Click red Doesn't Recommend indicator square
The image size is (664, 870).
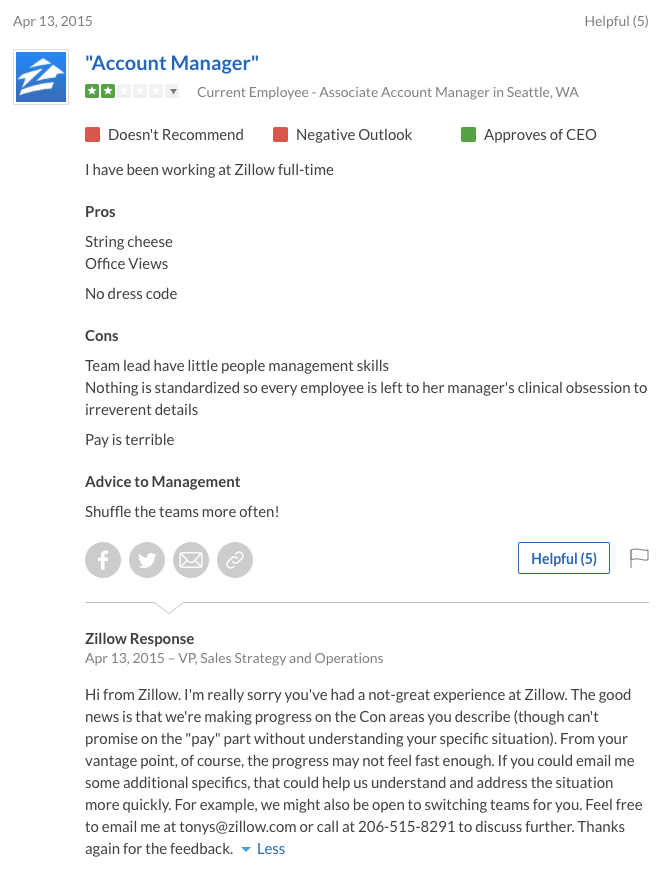(93, 135)
